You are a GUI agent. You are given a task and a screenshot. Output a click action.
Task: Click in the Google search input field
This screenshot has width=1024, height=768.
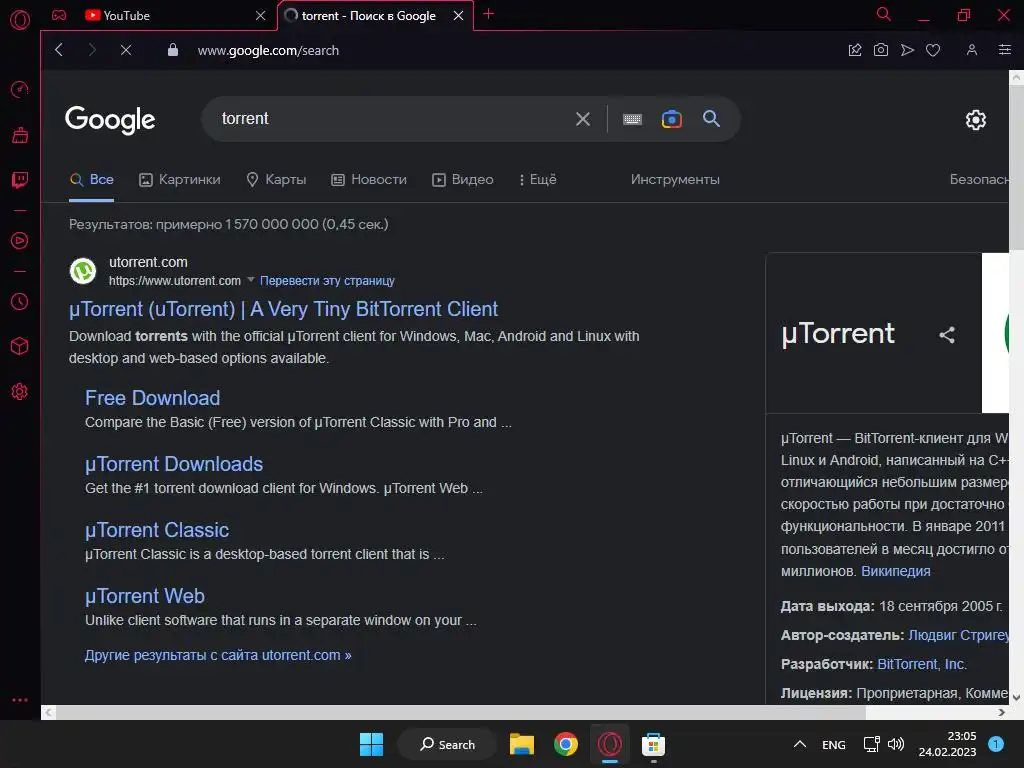coord(392,119)
